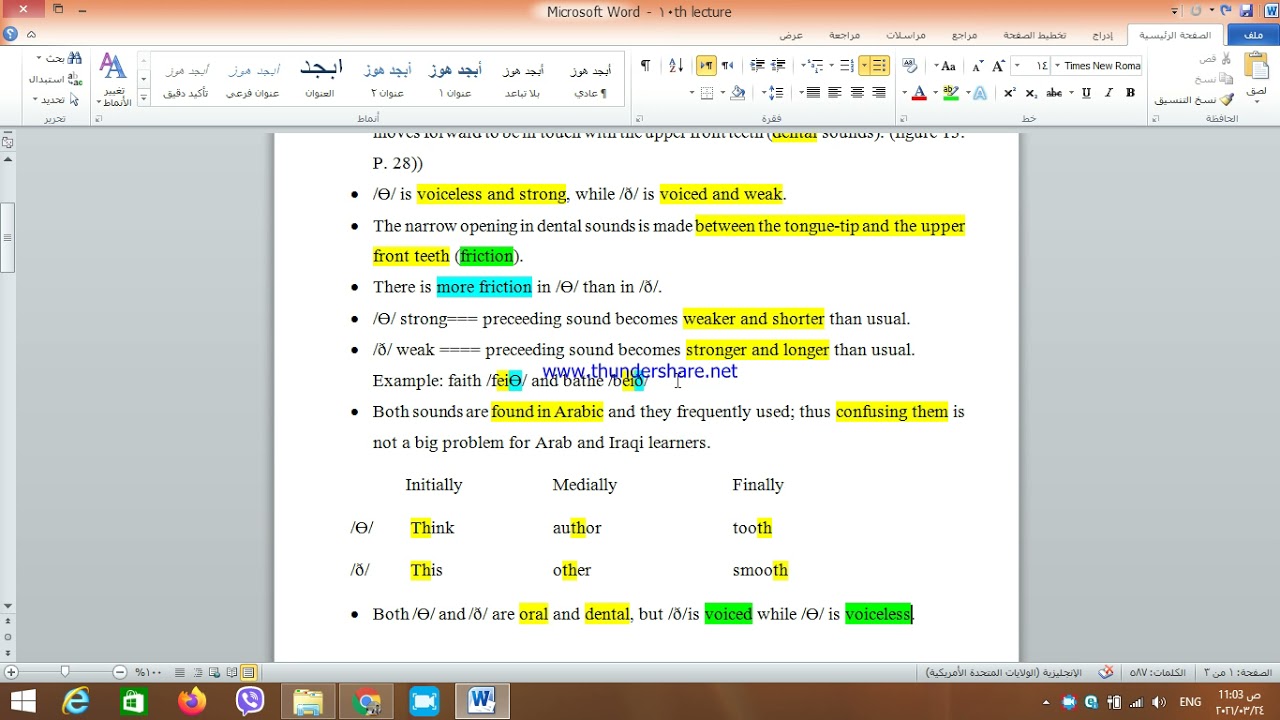
Task: Expand the styles gallery with the More arrow
Action: pyautogui.click(x=144, y=96)
